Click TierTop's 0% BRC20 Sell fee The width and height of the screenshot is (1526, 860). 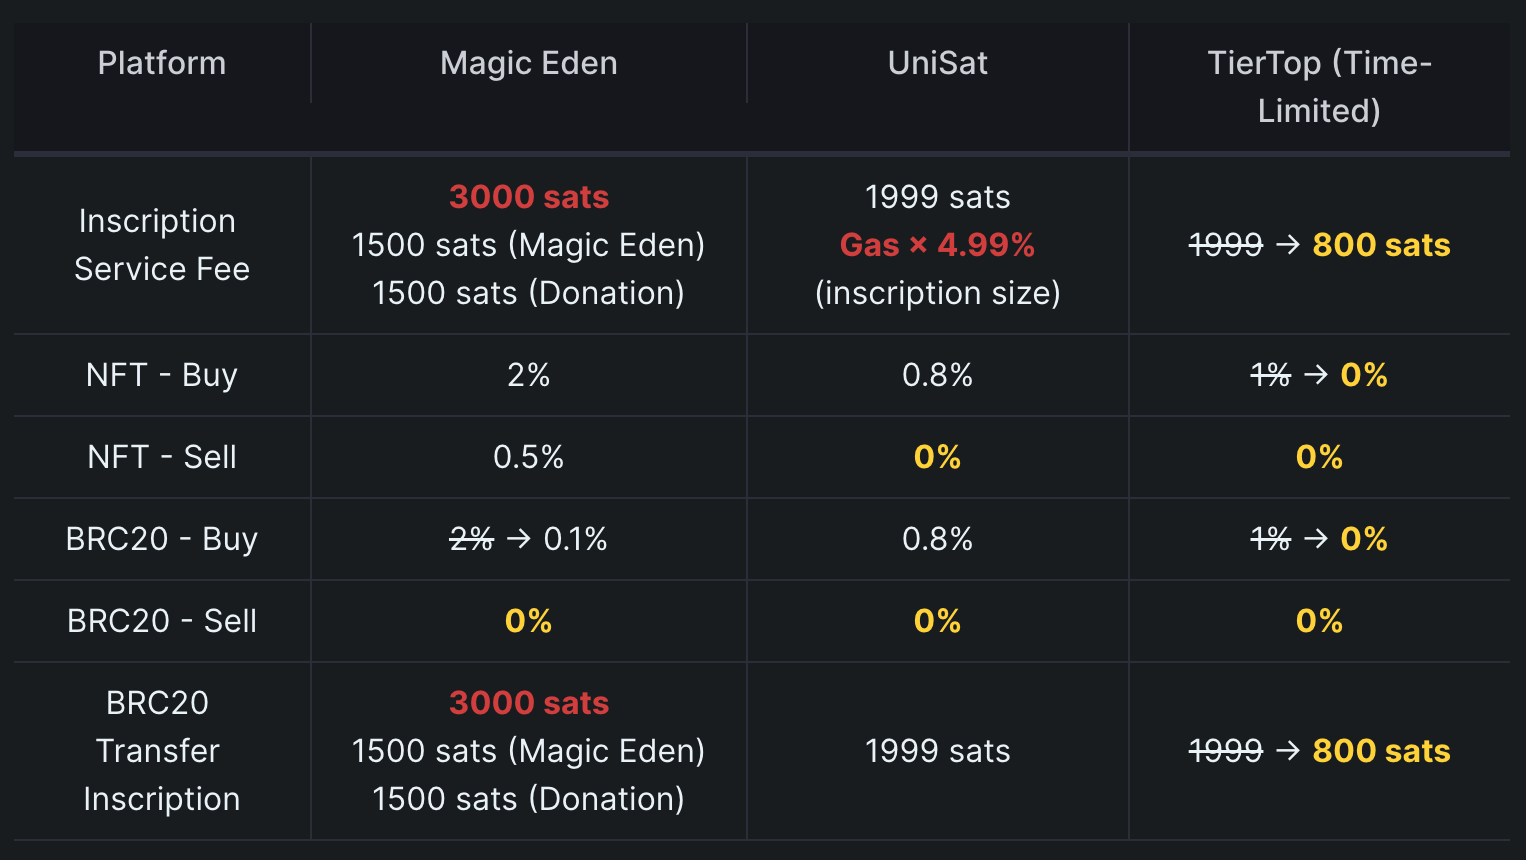pyautogui.click(x=1319, y=621)
